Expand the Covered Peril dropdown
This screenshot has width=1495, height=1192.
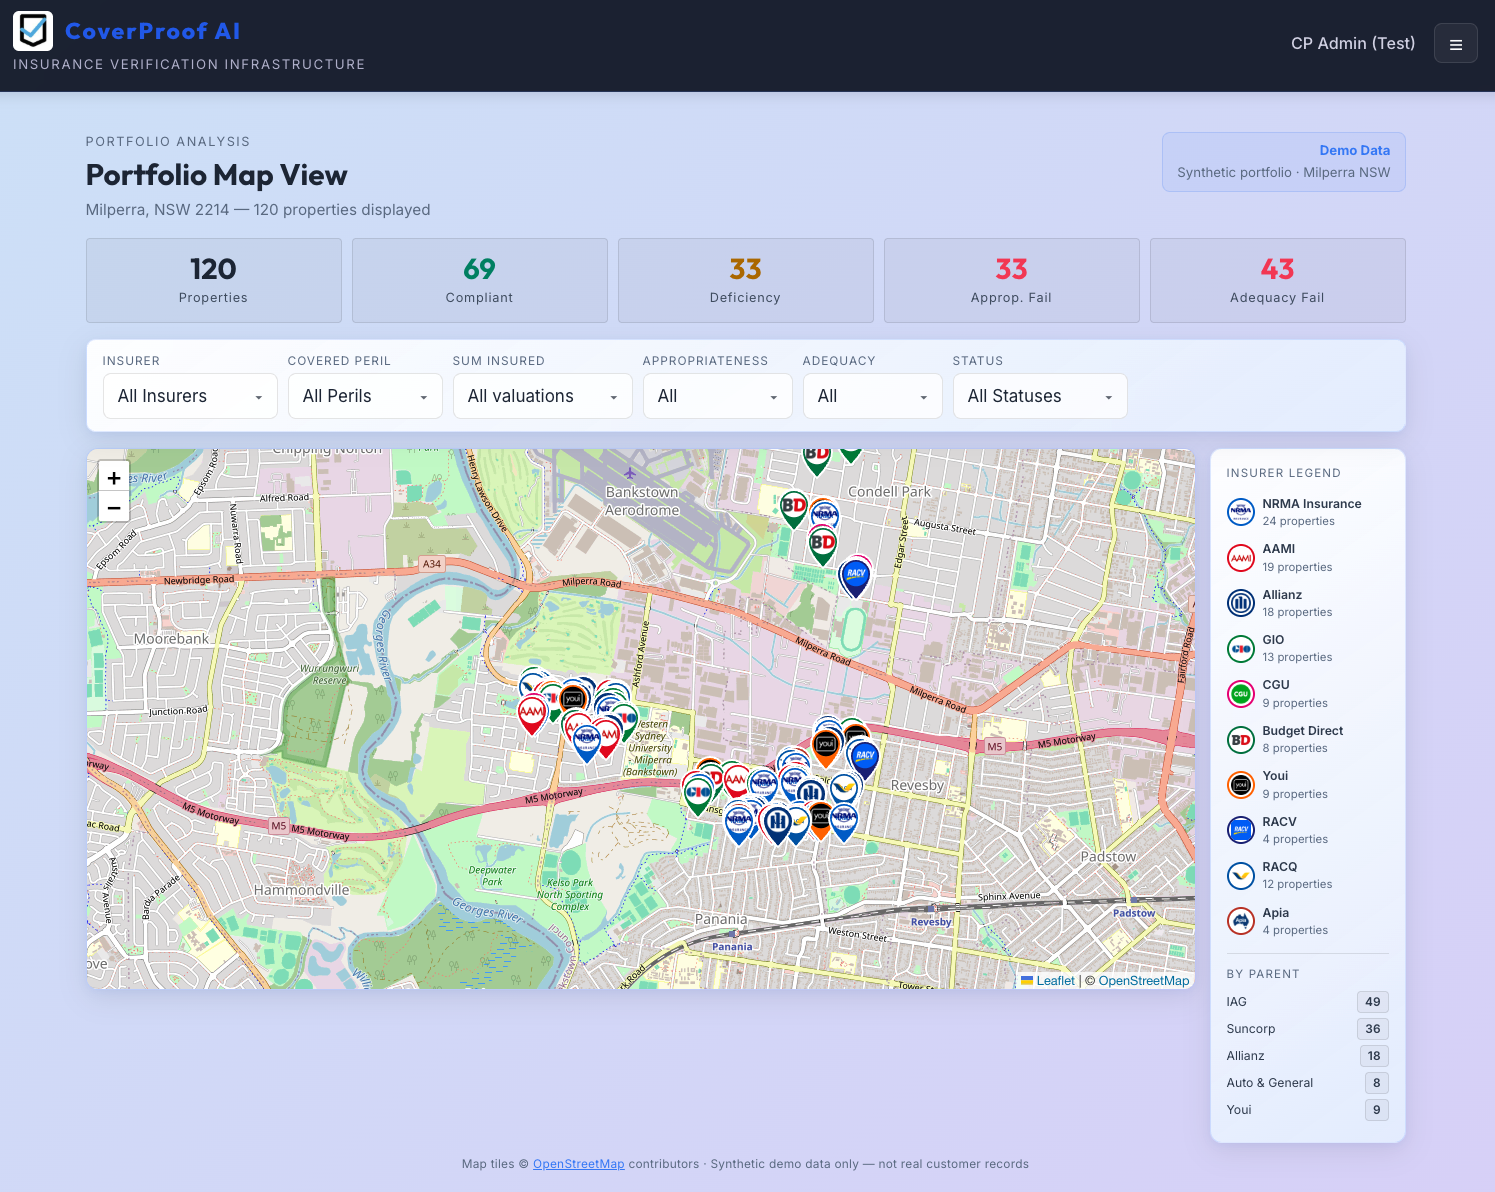[x=365, y=396]
